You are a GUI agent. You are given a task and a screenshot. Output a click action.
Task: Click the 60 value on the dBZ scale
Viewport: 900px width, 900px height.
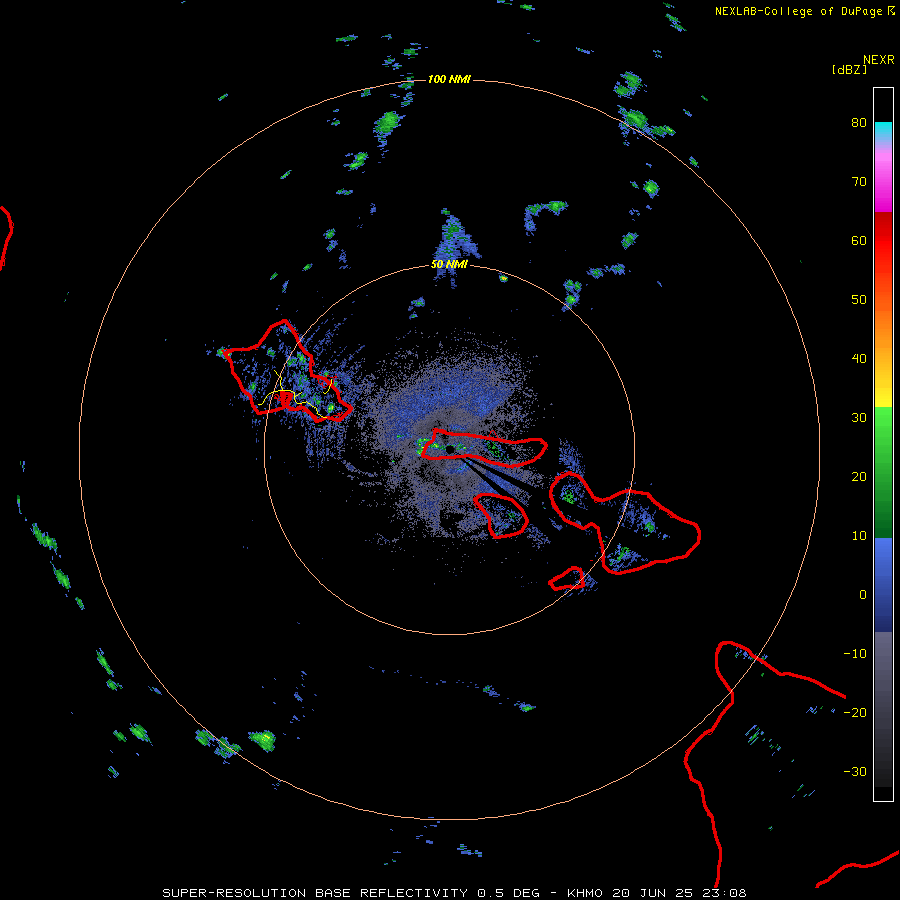pyautogui.click(x=859, y=240)
